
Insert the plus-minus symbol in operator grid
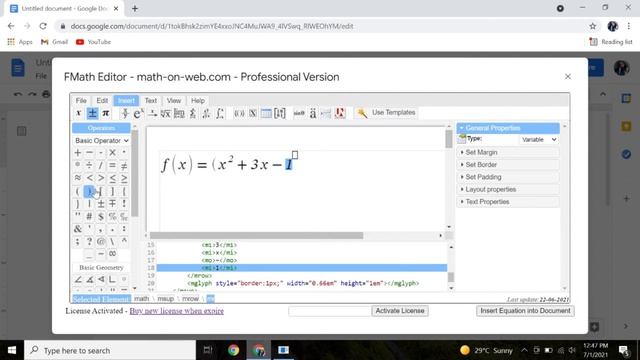(x=100, y=203)
